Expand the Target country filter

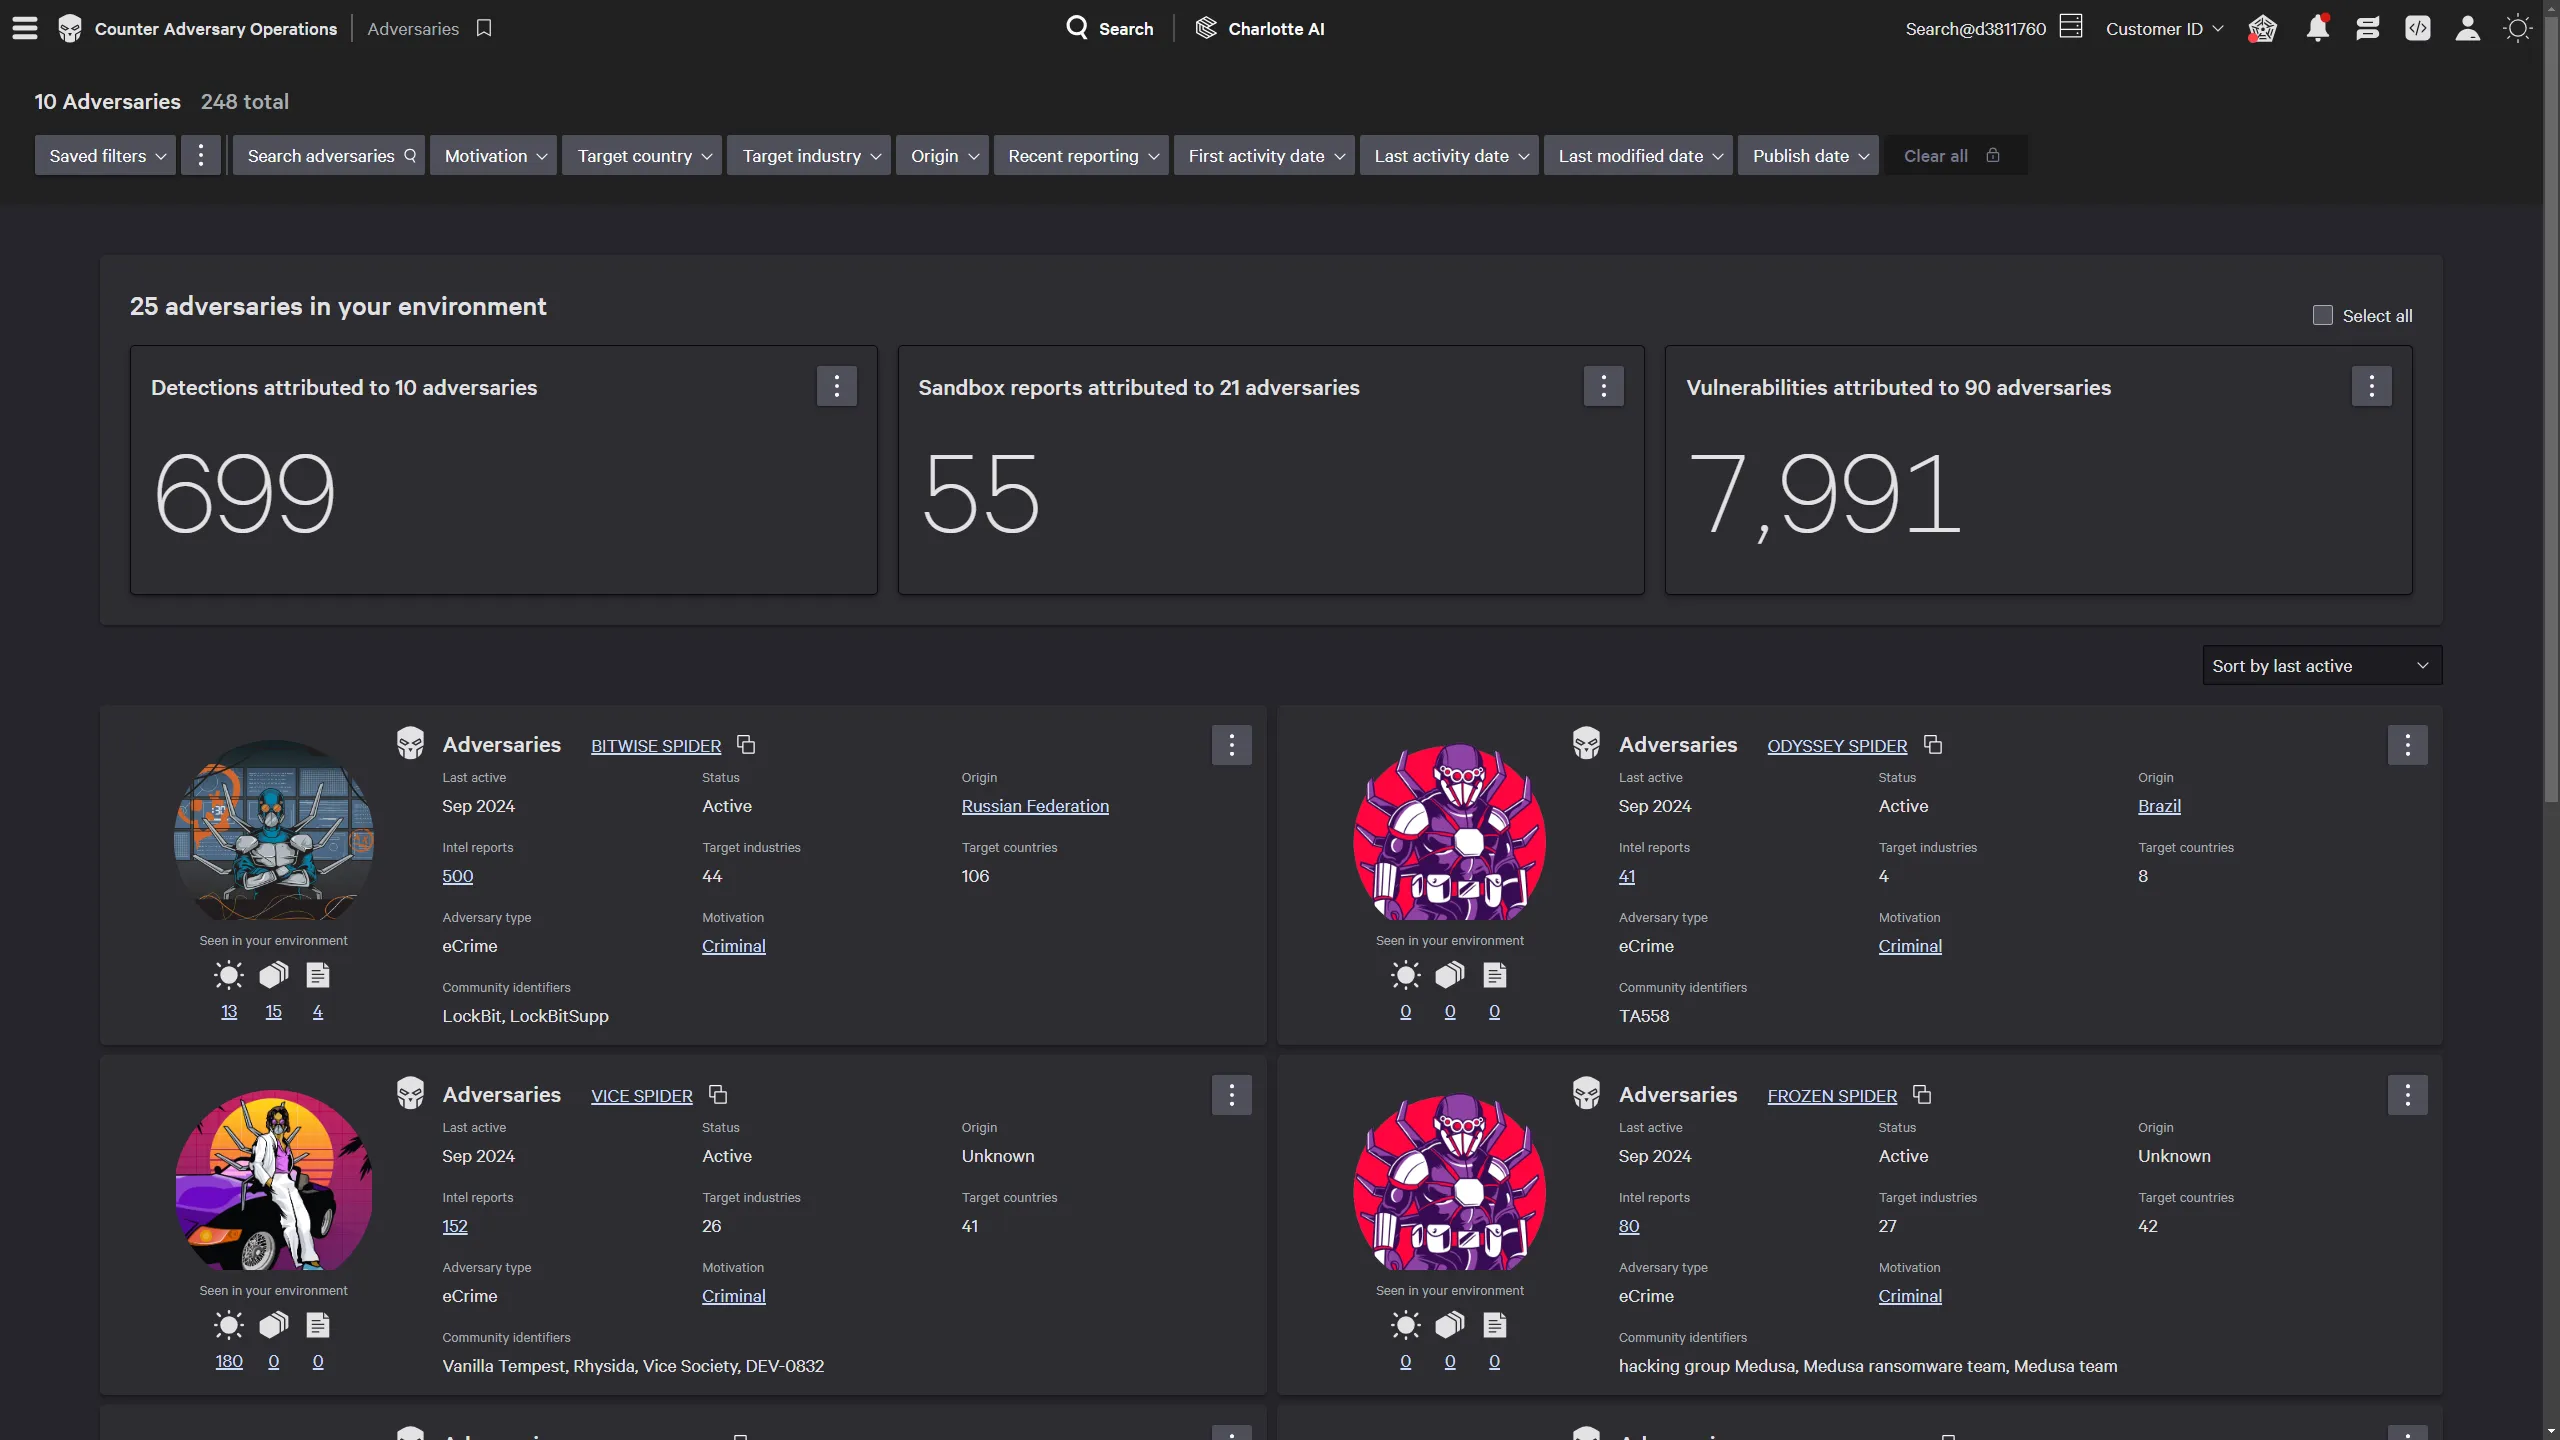pos(642,155)
